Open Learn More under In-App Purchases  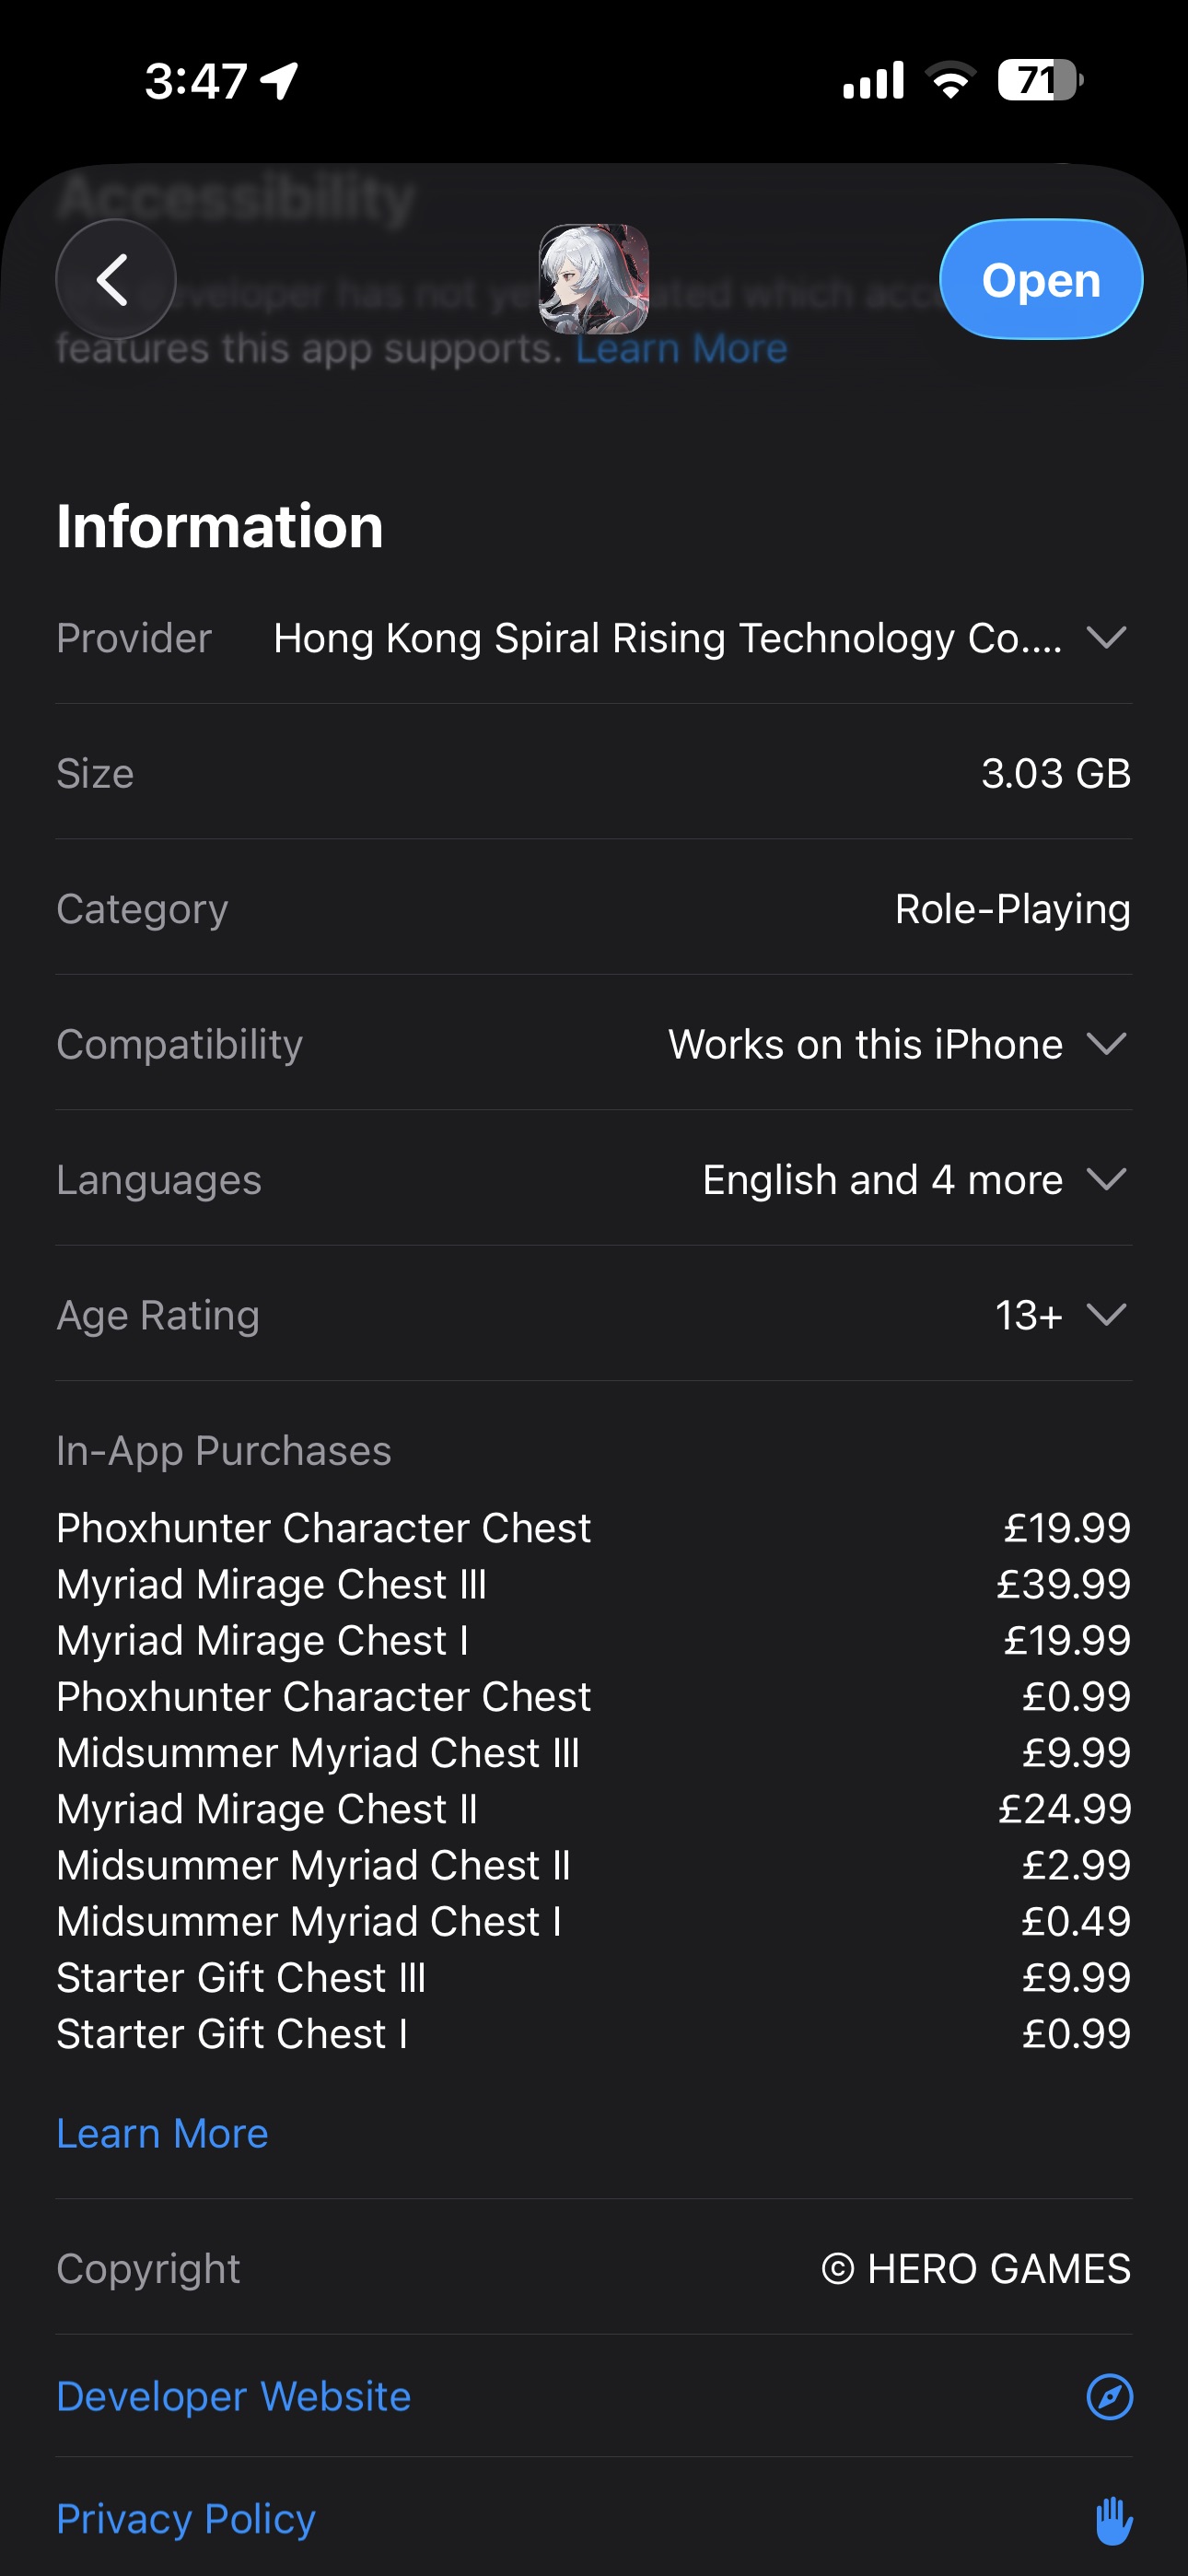click(162, 2133)
